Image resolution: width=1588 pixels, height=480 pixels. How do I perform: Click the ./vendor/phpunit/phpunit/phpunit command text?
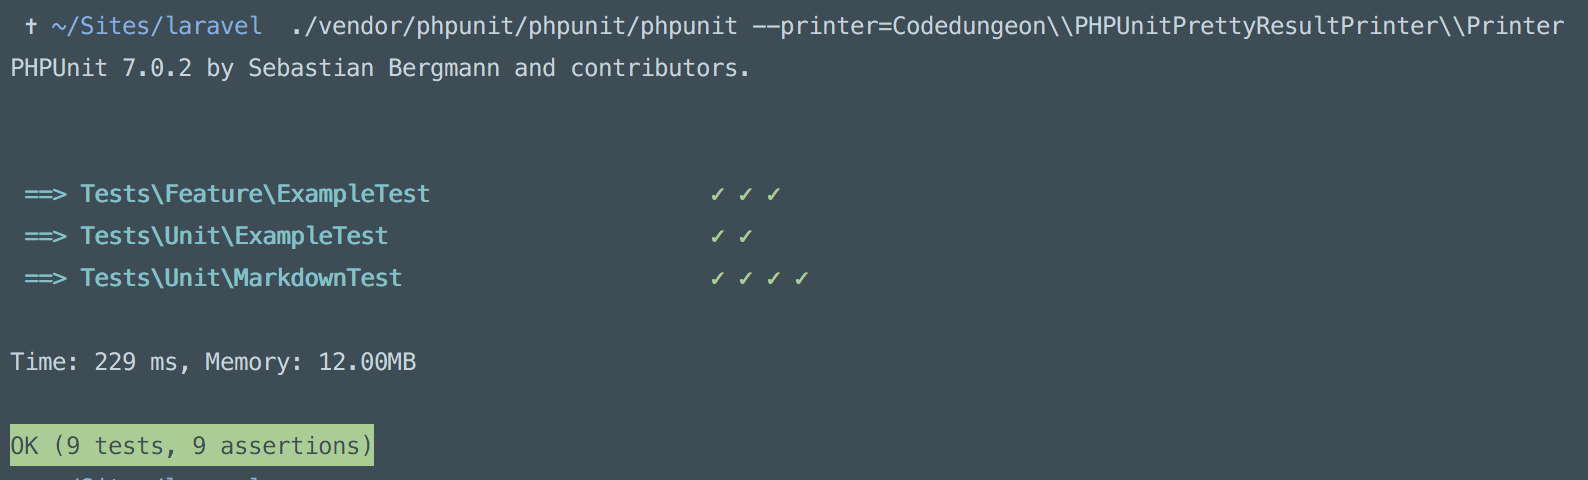pyautogui.click(x=514, y=26)
